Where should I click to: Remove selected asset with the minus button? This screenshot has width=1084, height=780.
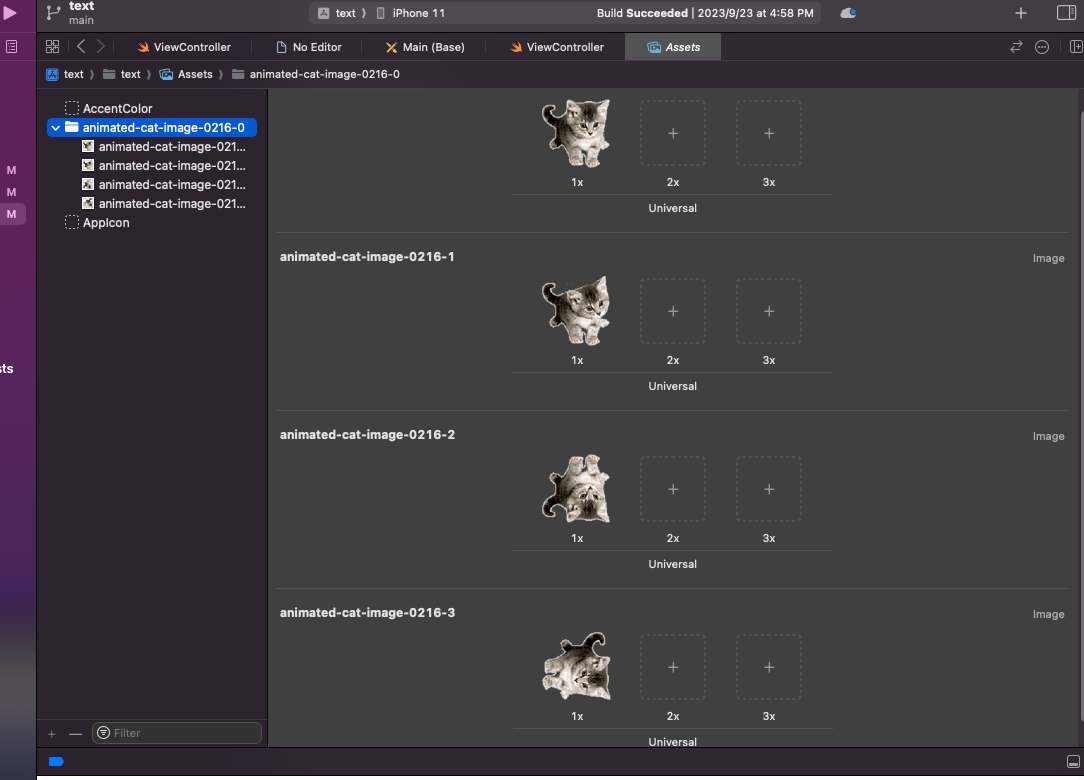(73, 733)
